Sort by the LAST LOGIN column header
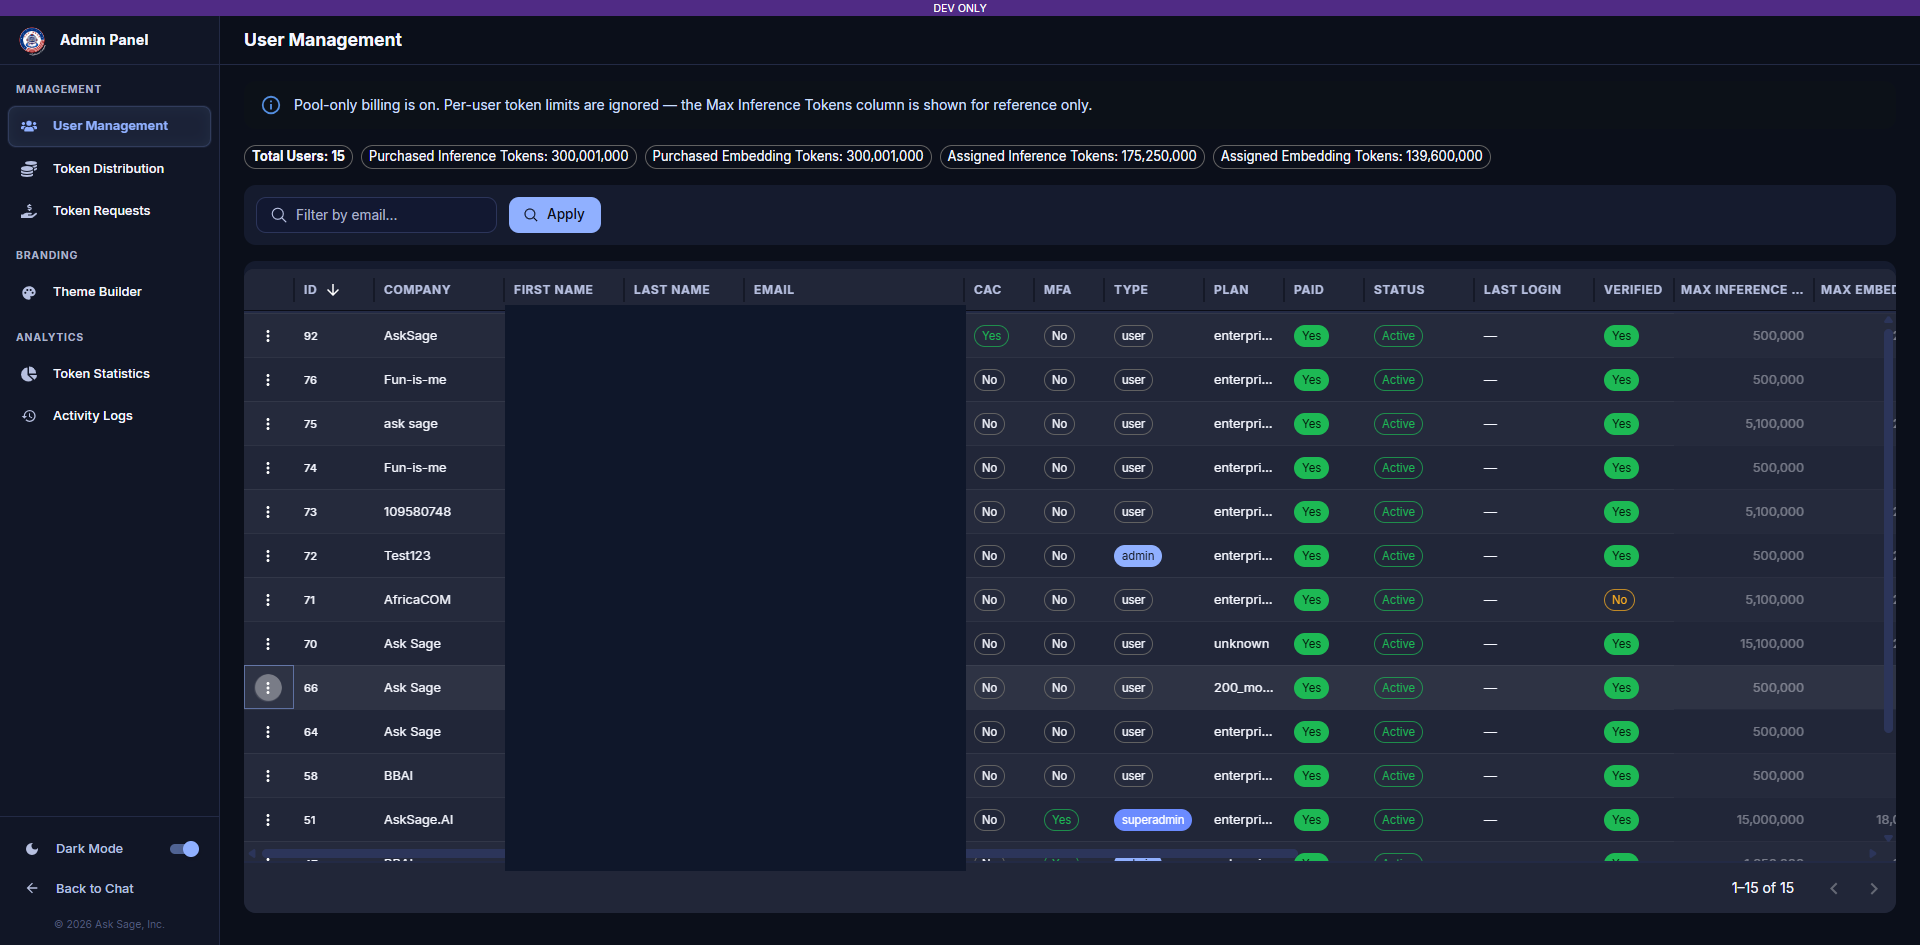The image size is (1920, 945). click(1522, 290)
